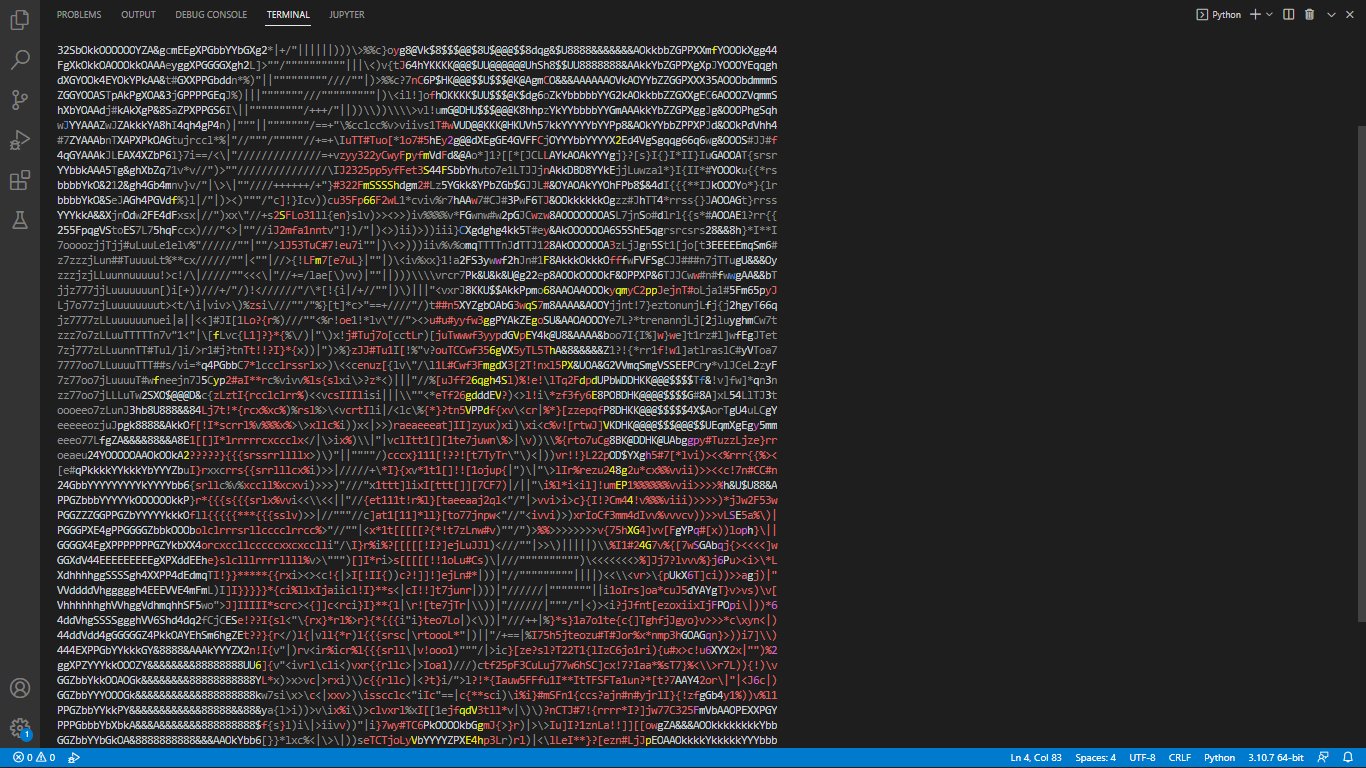Create a new terminal with the plus icon
This screenshot has height=768, width=1366.
[x=1255, y=15]
